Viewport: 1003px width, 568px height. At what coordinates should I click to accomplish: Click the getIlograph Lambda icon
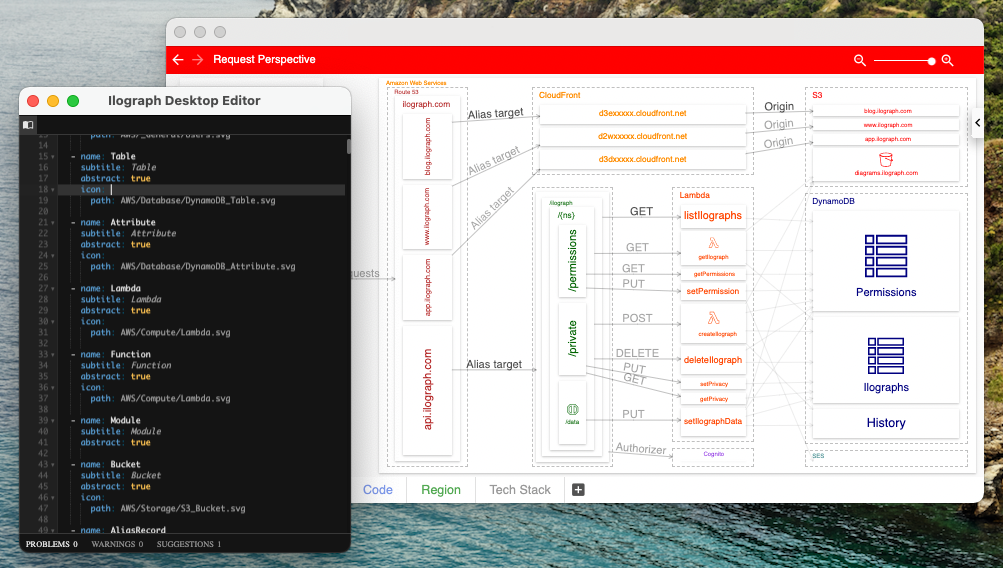[x=713, y=243]
